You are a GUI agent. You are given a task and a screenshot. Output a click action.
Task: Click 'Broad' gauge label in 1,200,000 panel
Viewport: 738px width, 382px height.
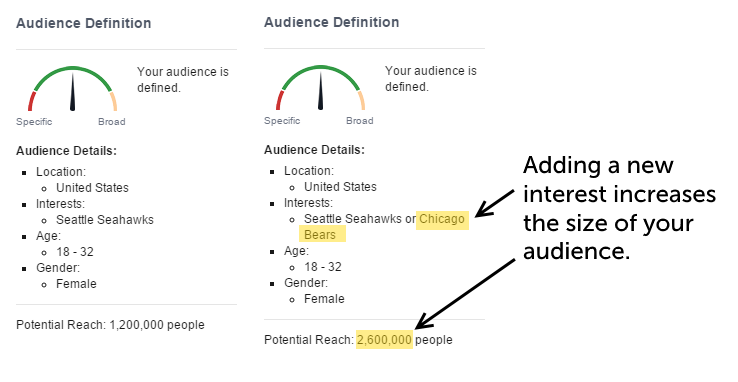click(x=112, y=121)
